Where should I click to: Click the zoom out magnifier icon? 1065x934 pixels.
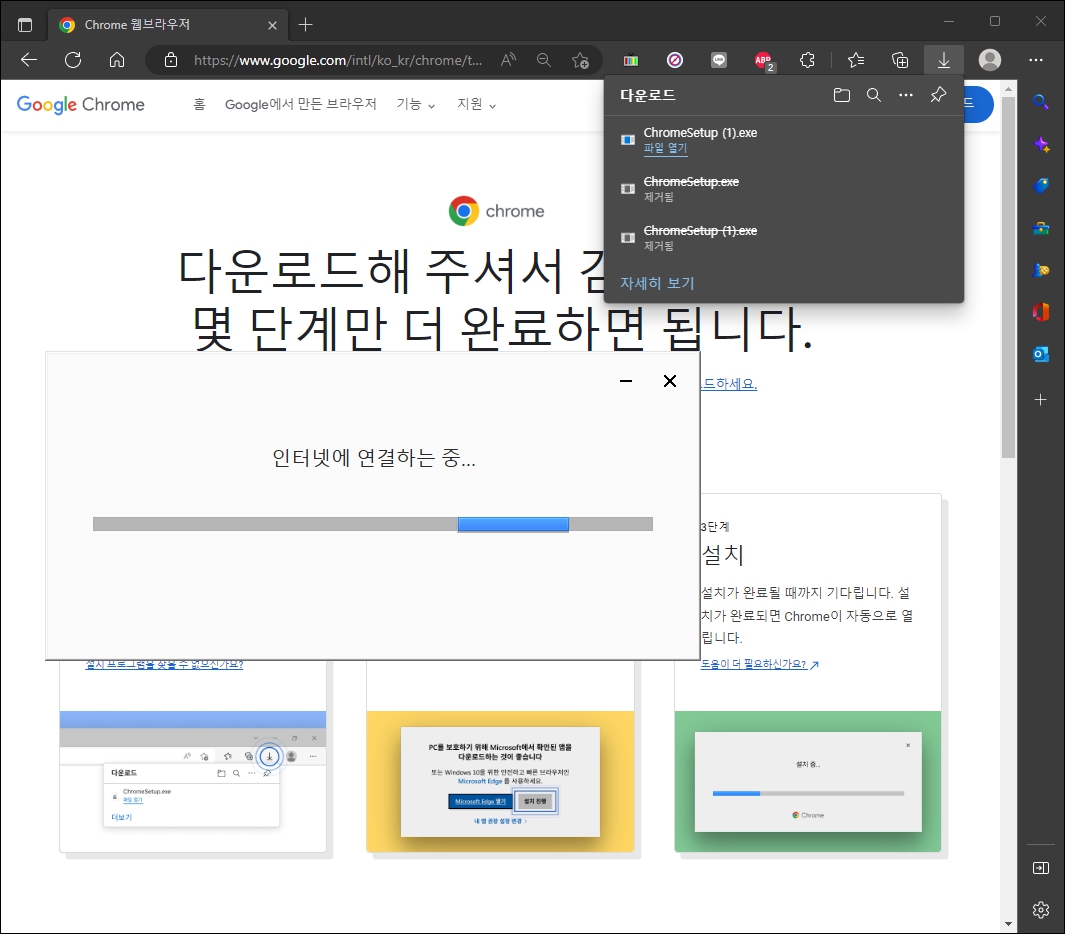(543, 60)
